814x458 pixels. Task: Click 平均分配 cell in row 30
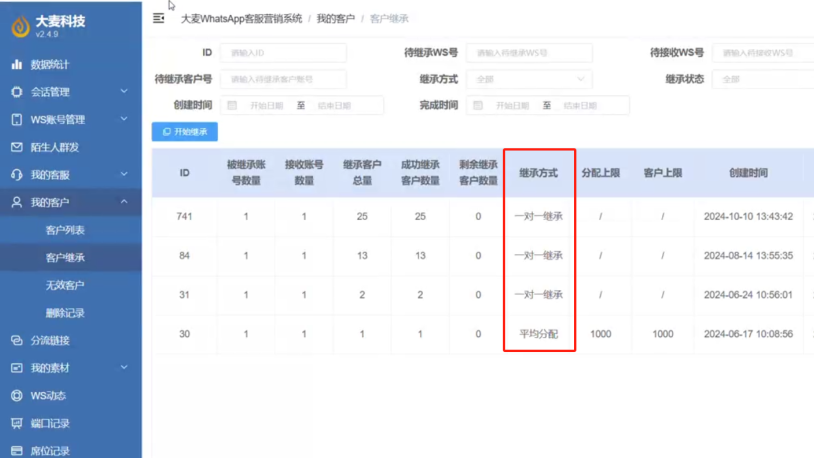pyautogui.click(x=539, y=334)
